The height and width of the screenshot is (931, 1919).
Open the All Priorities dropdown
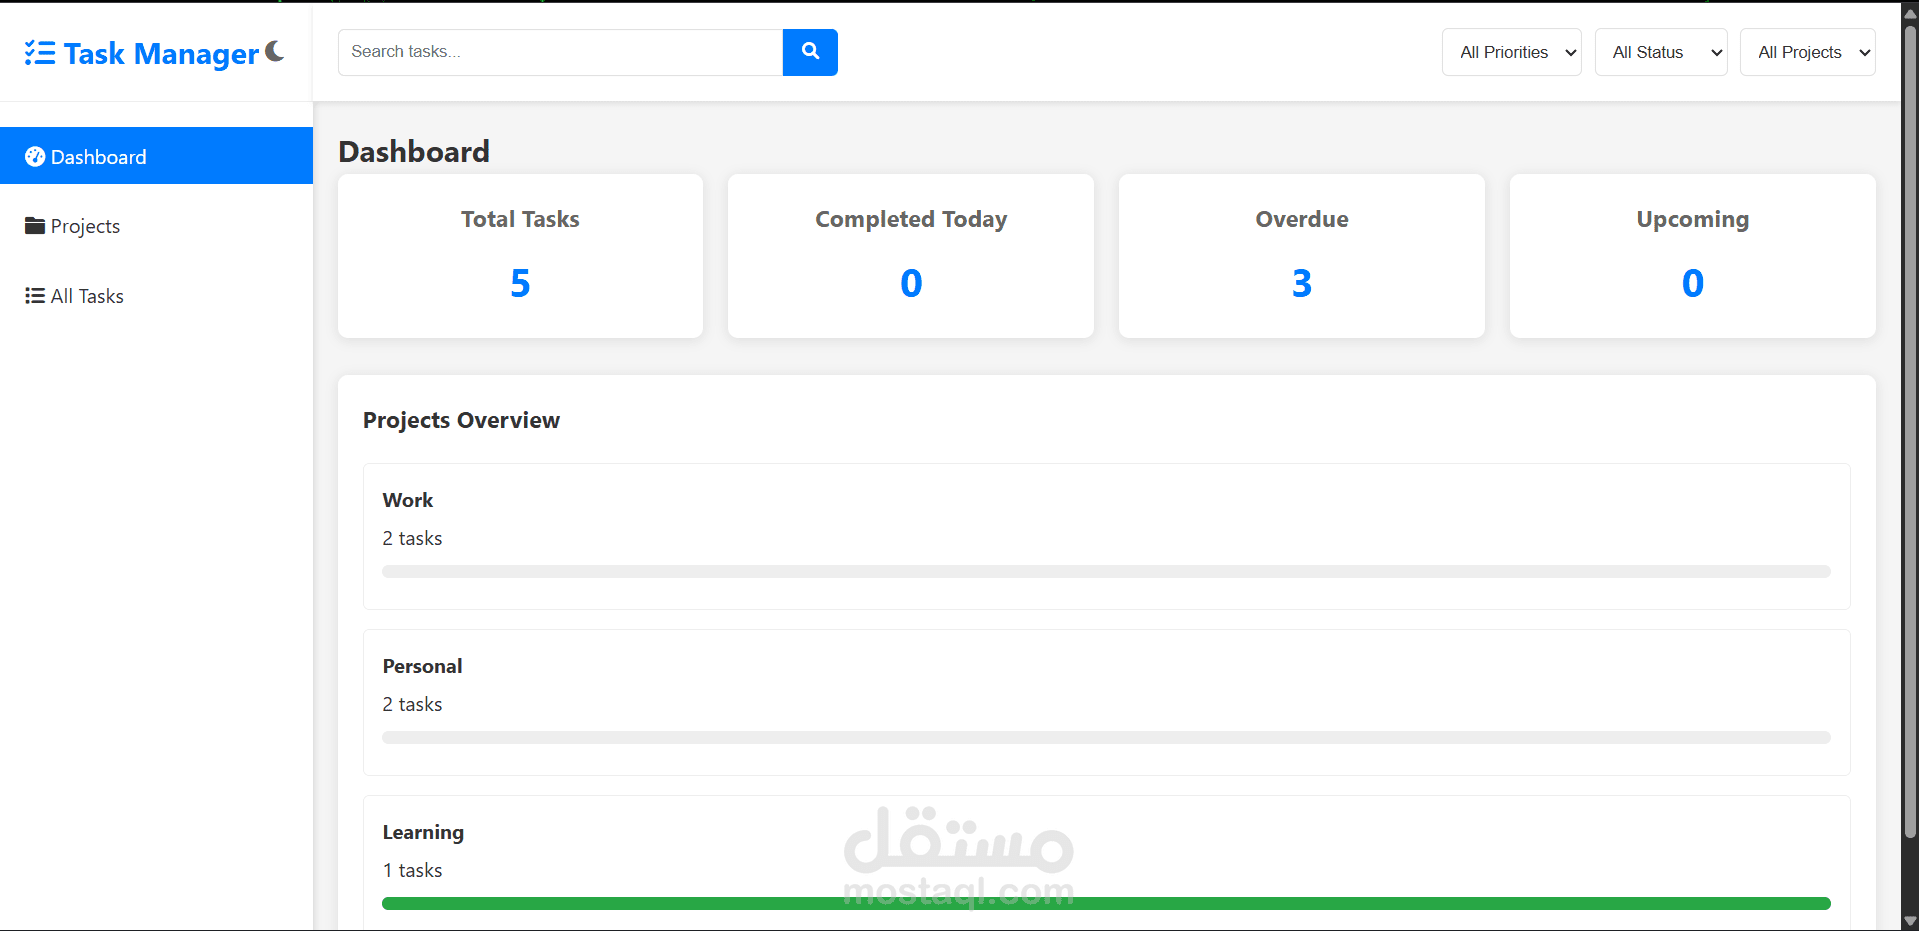click(1511, 52)
